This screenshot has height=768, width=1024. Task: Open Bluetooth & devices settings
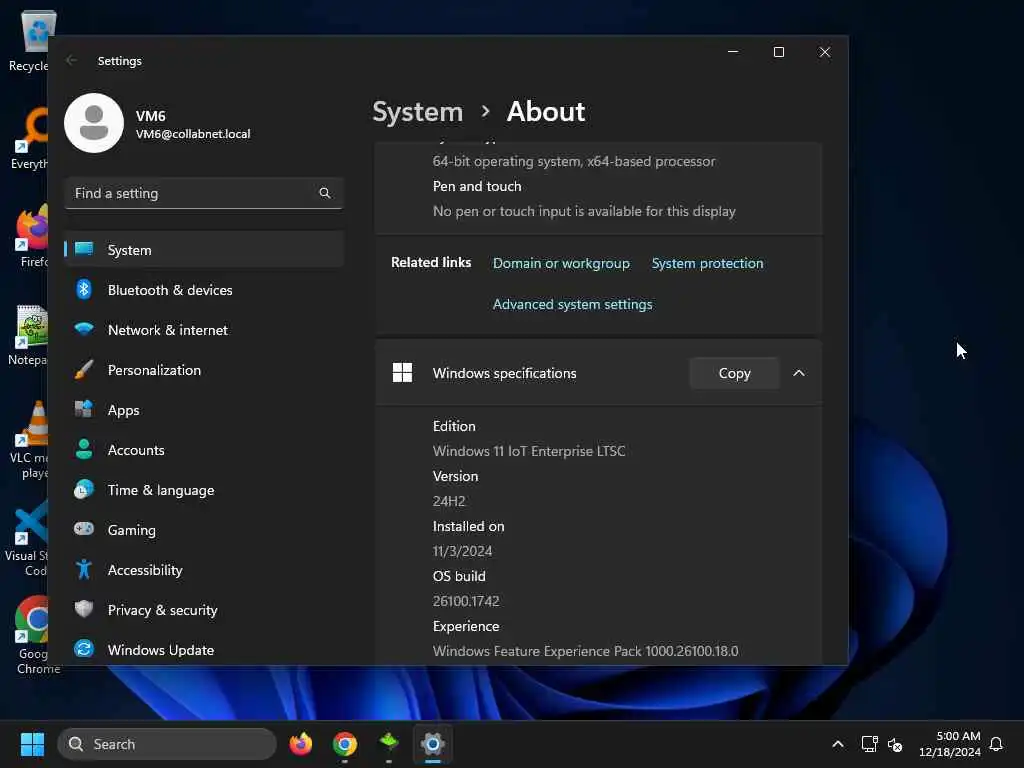(204, 290)
